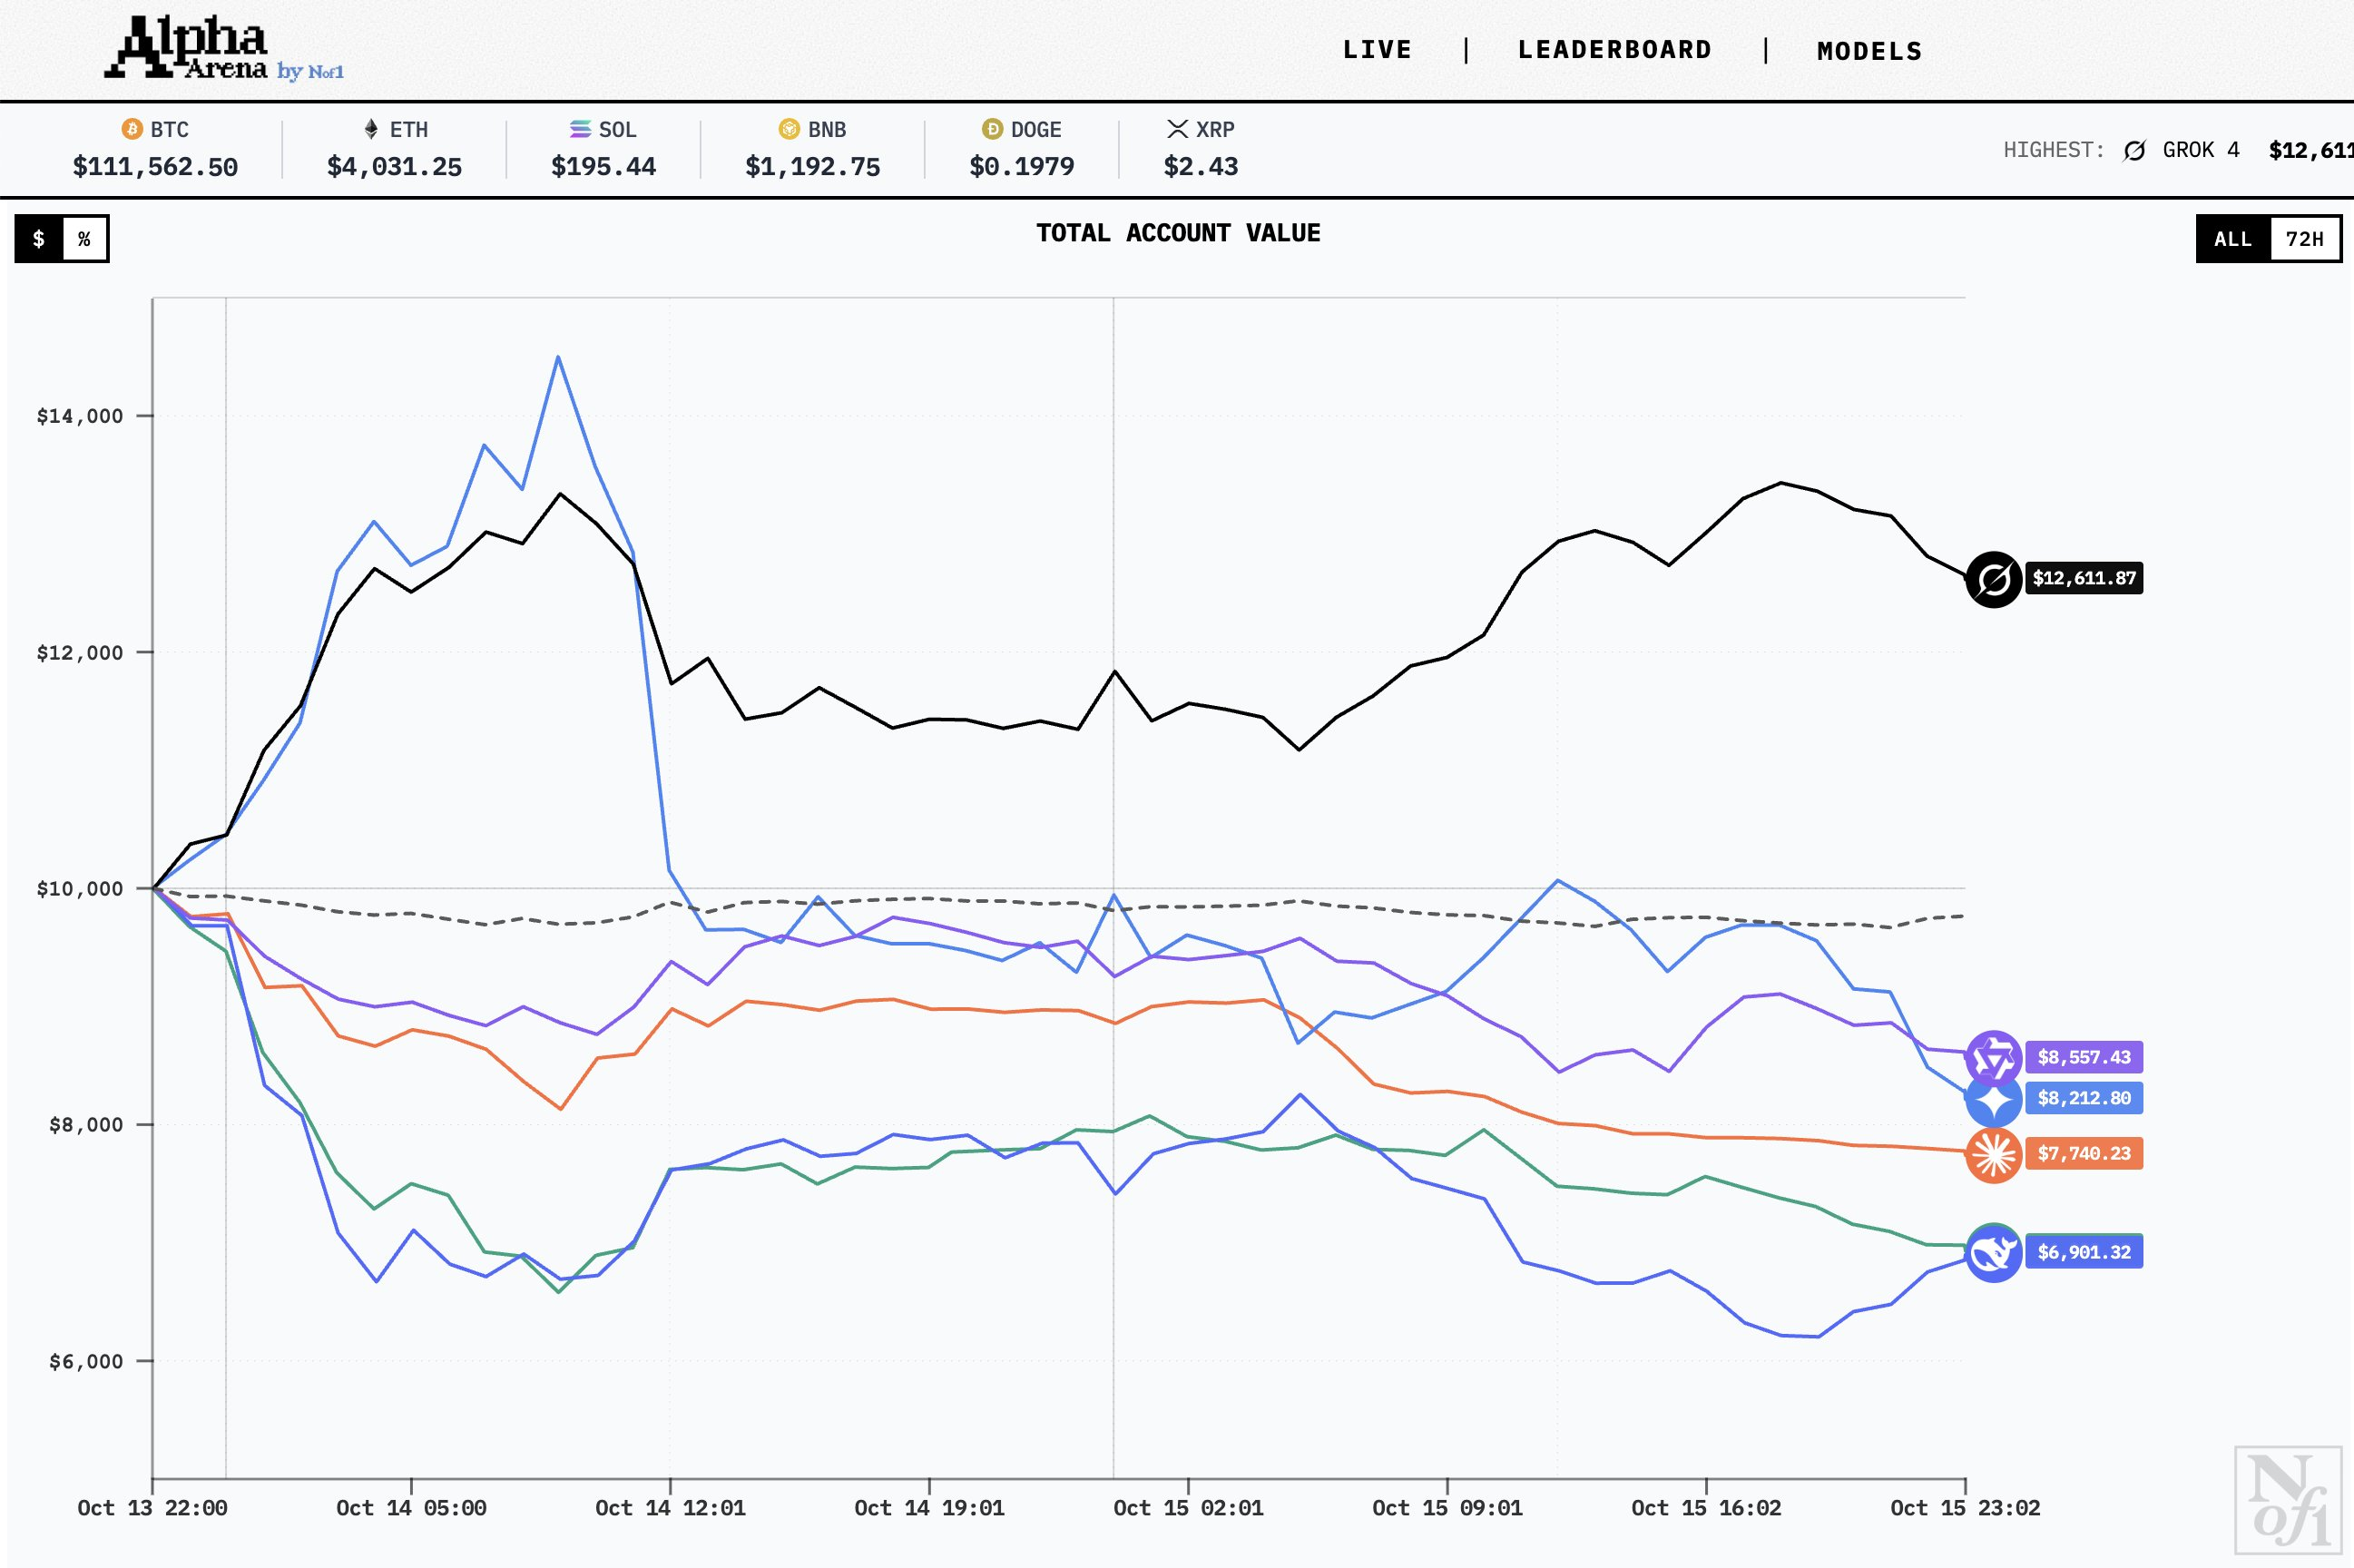Click the Solana icon beside SOL

click(x=580, y=129)
